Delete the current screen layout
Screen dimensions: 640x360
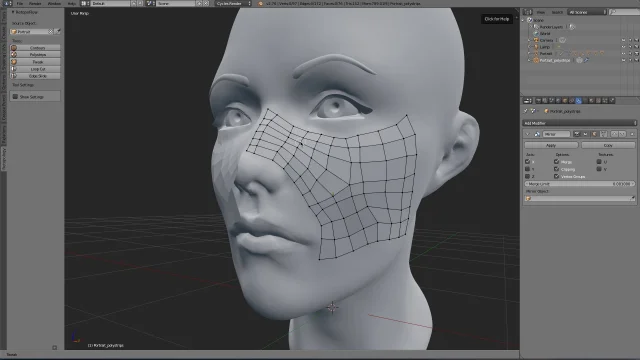[140, 3]
